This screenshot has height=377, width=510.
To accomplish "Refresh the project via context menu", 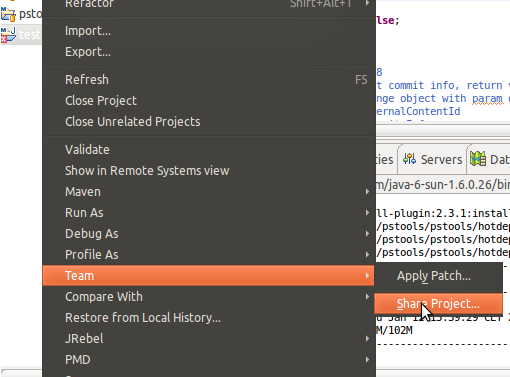I will [x=209, y=80].
